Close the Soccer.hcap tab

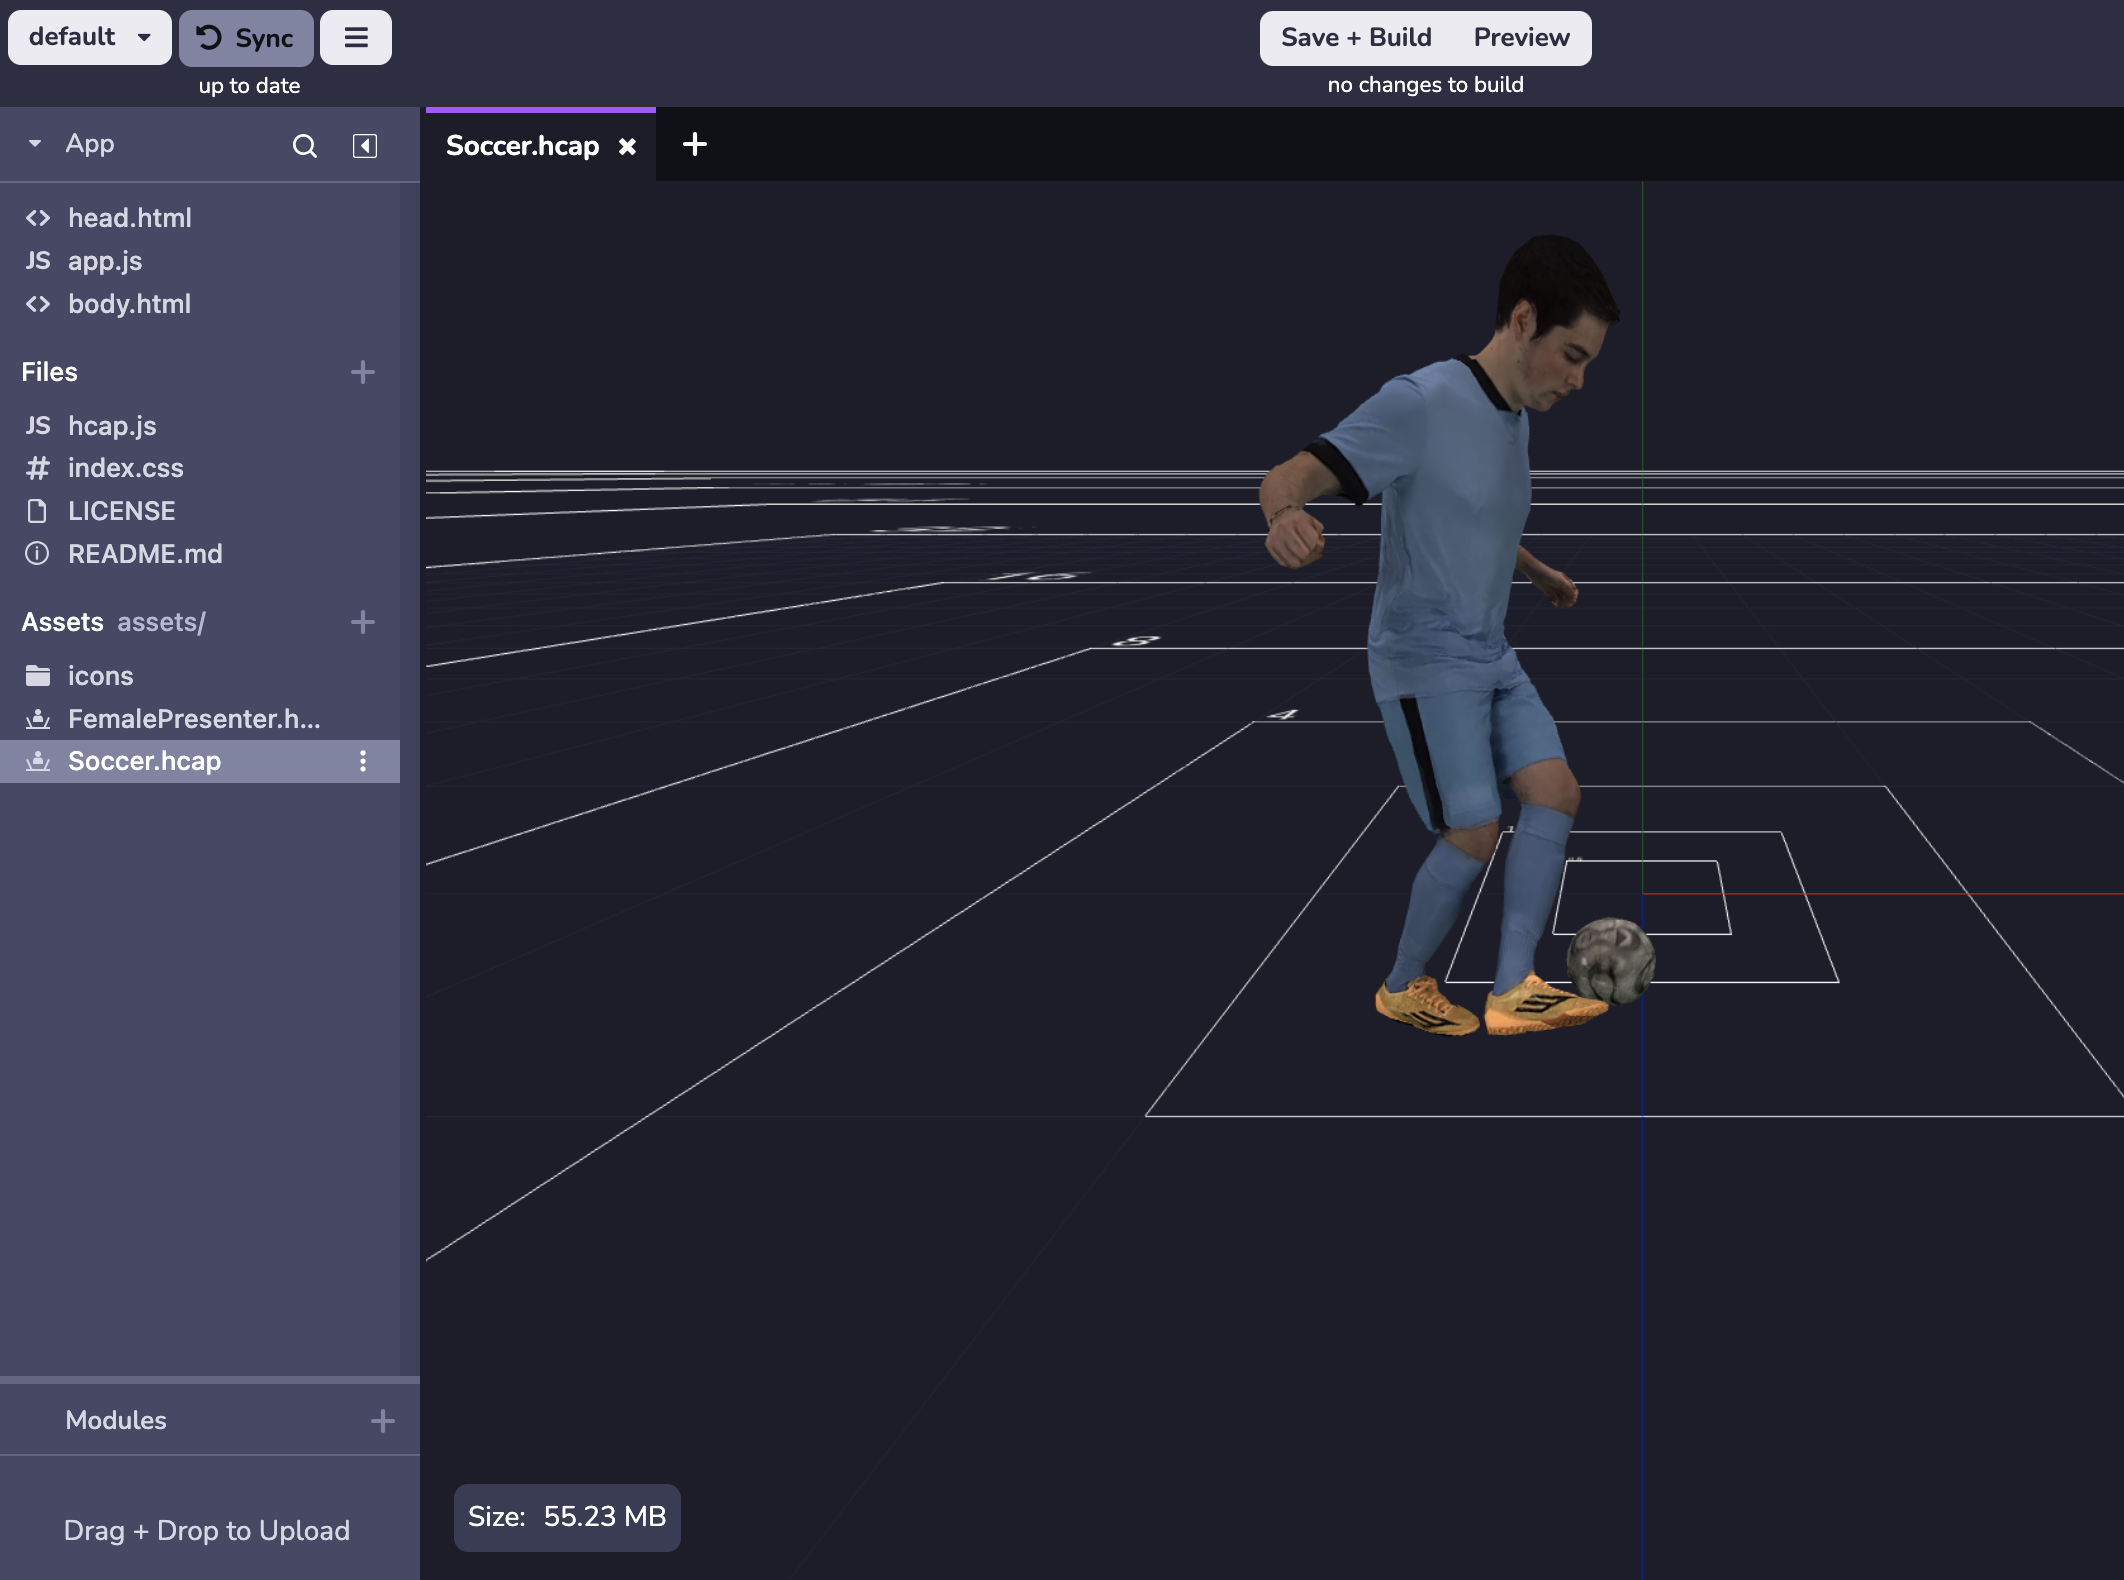click(x=627, y=146)
